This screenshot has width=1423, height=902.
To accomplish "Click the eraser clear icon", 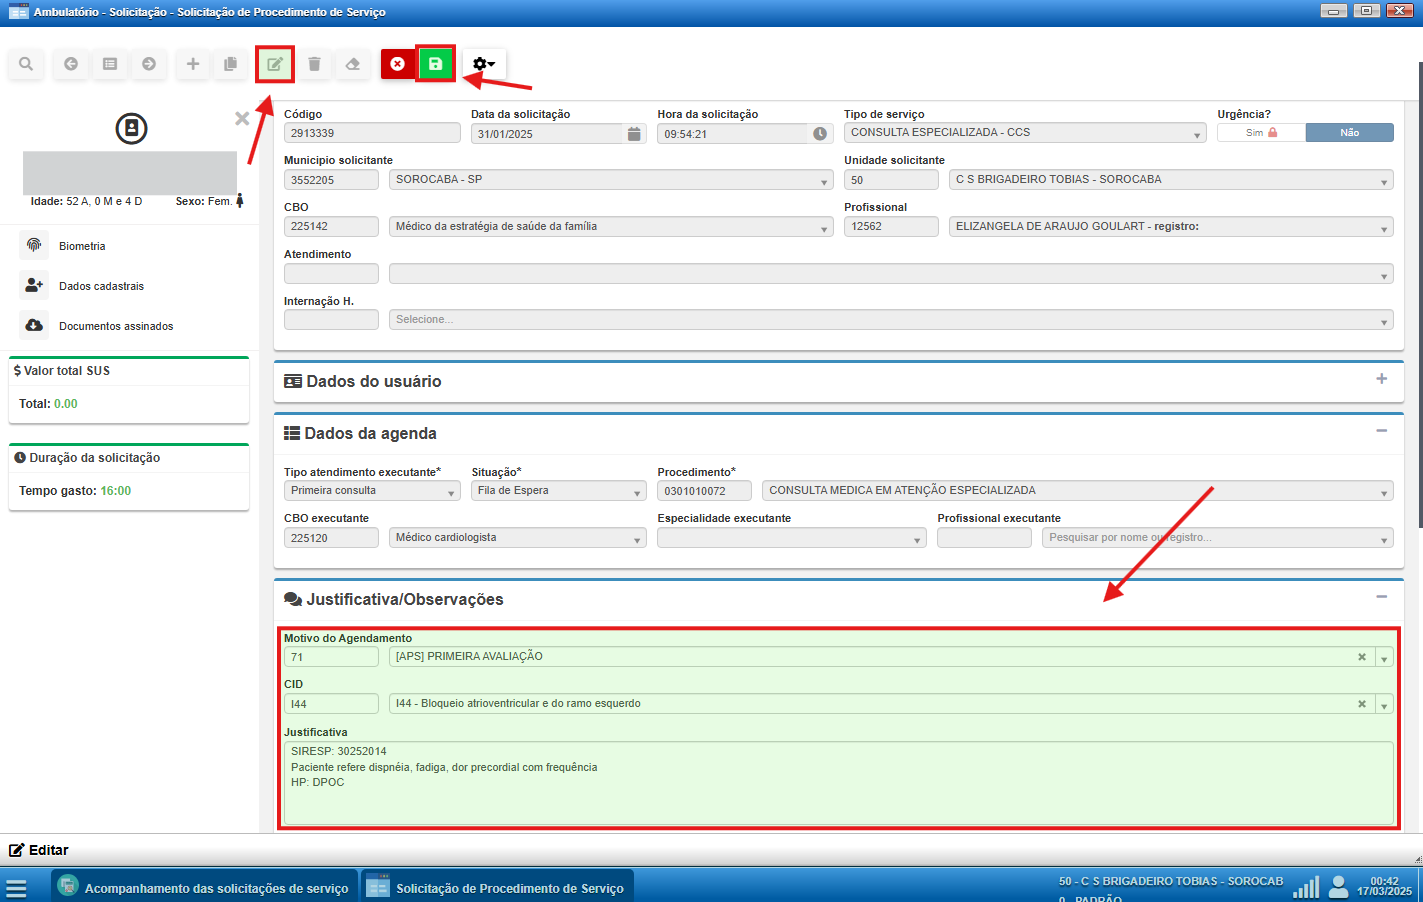I will pos(352,64).
